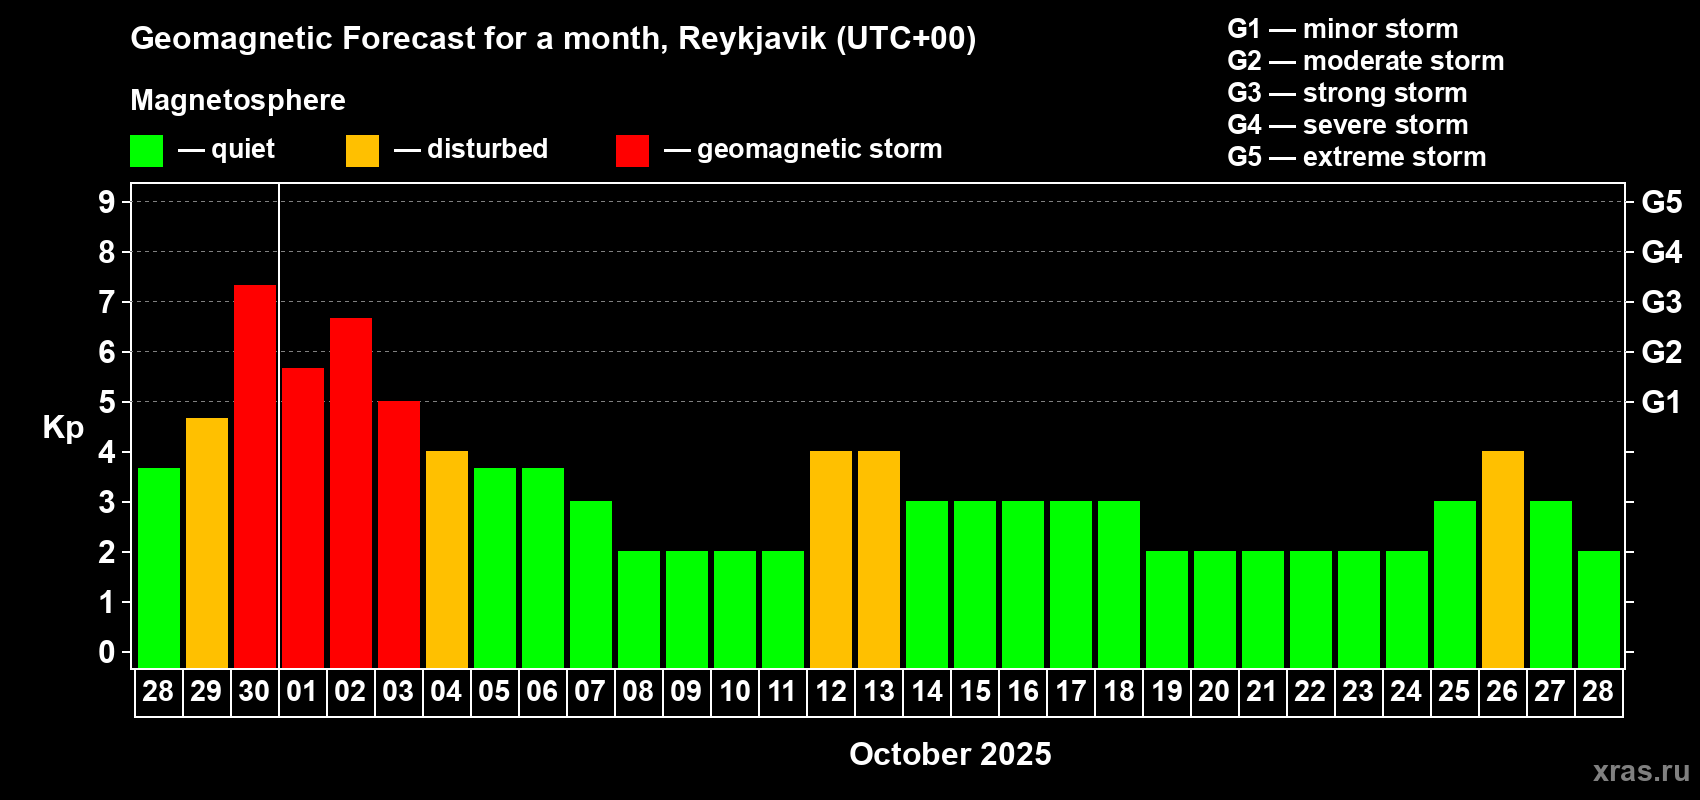
Task: Click the date label 05
Action: 494,692
